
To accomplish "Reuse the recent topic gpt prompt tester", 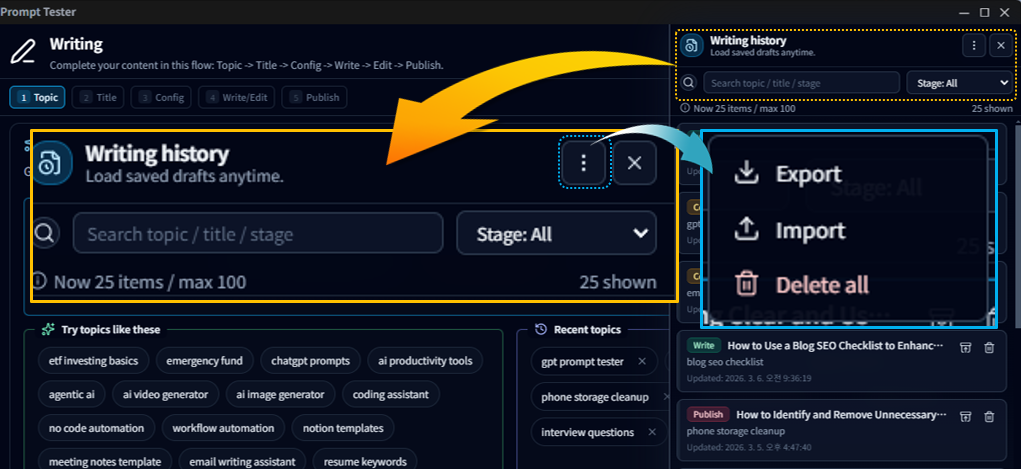I will [x=582, y=362].
